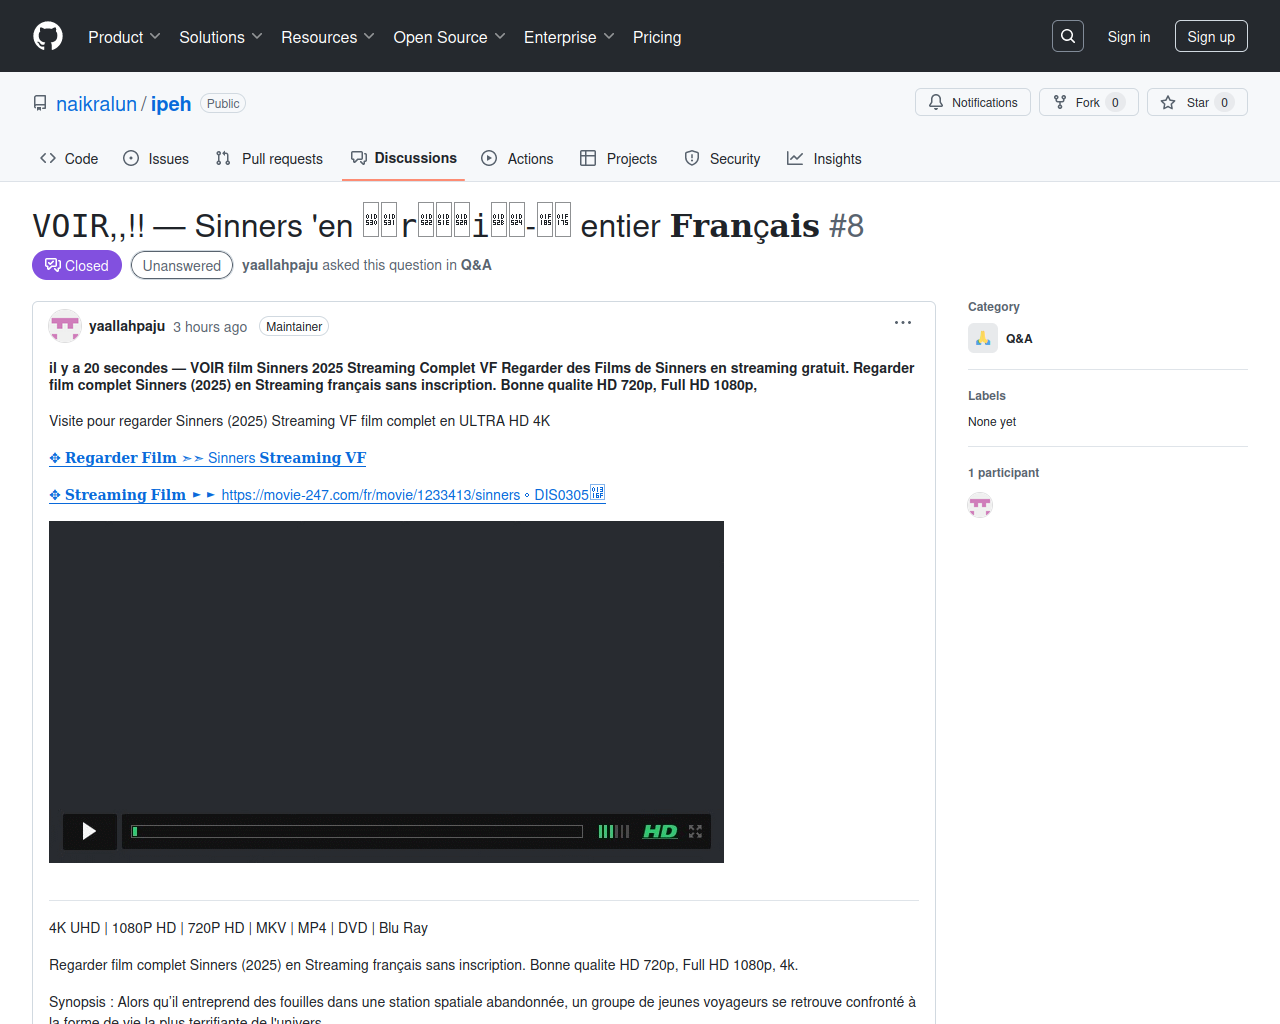1280x1024 pixels.
Task: Star the repository via star icon
Action: [1168, 102]
